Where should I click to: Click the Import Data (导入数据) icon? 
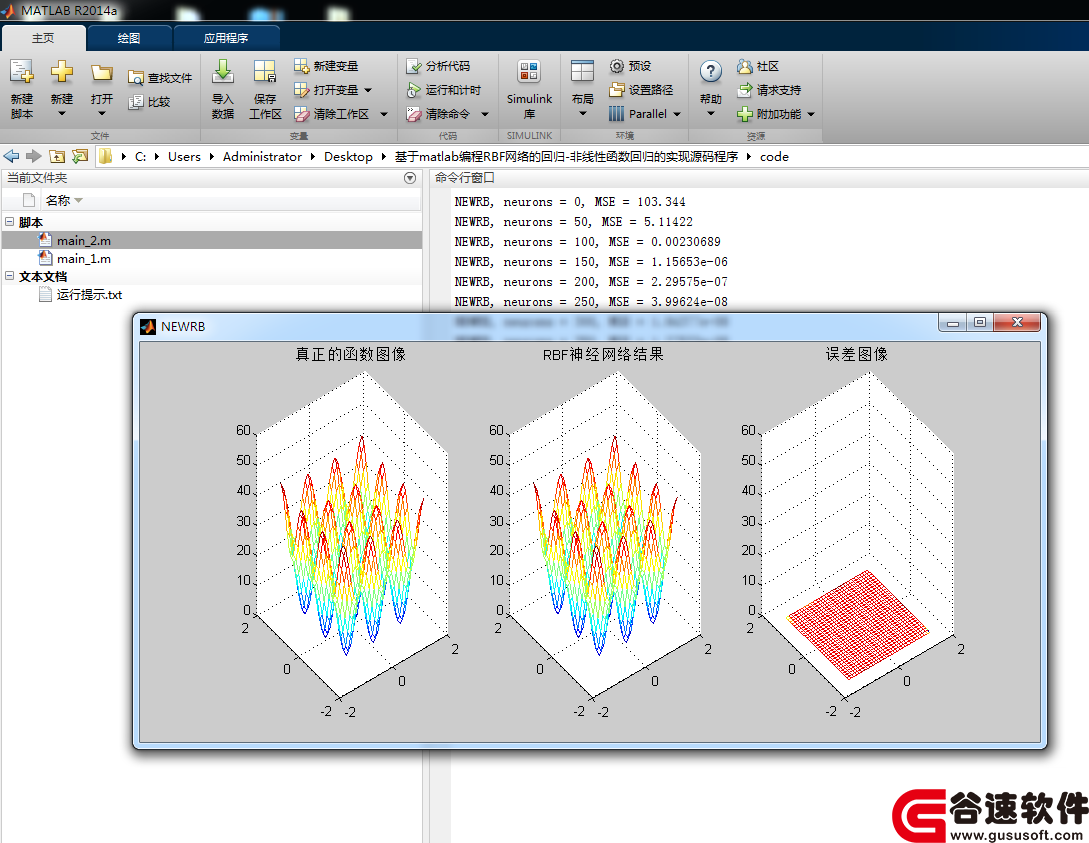pos(223,72)
